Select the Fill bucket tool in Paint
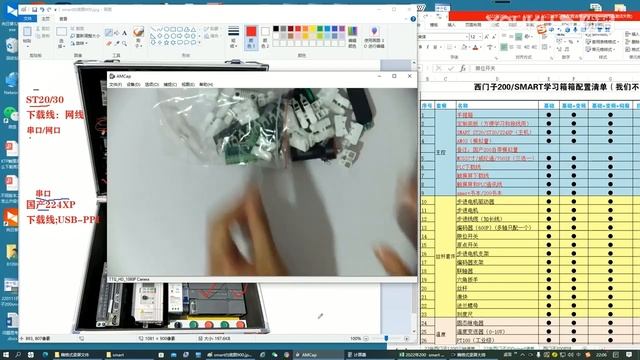 (117, 33)
